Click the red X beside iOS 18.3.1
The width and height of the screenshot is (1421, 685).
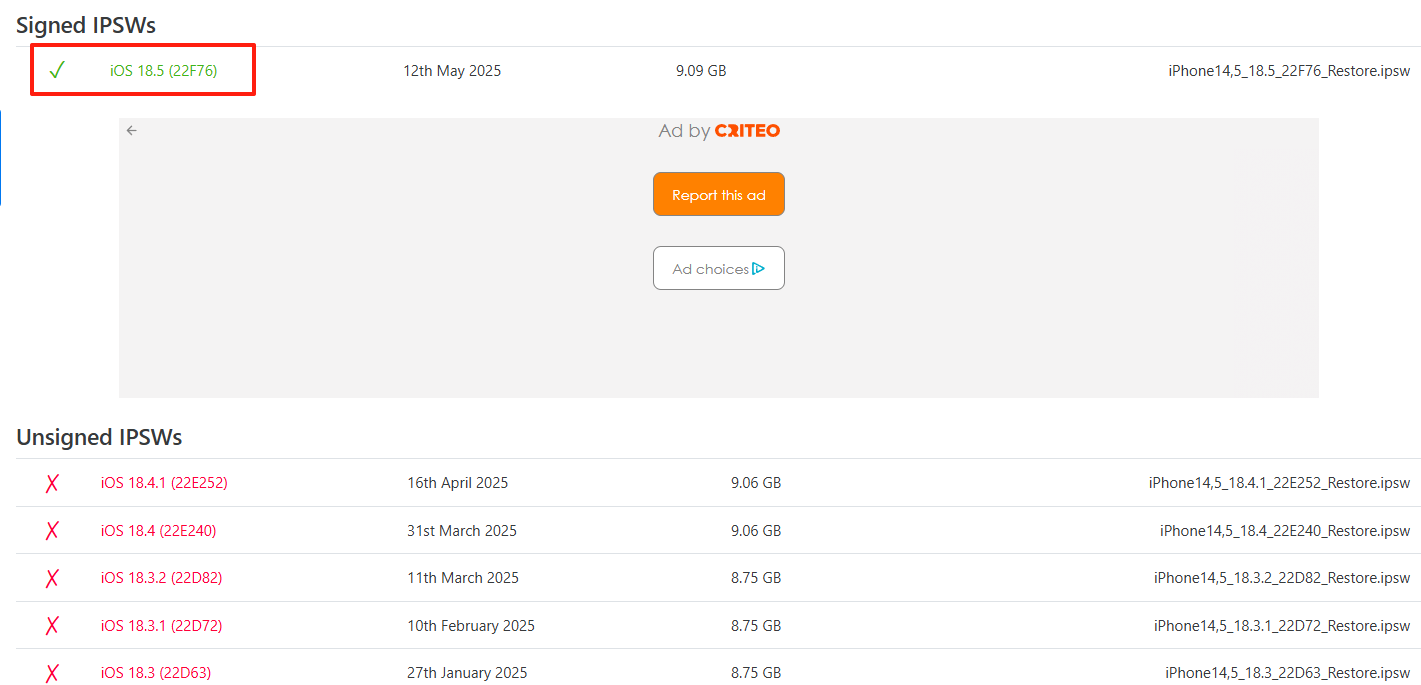[x=52, y=626]
